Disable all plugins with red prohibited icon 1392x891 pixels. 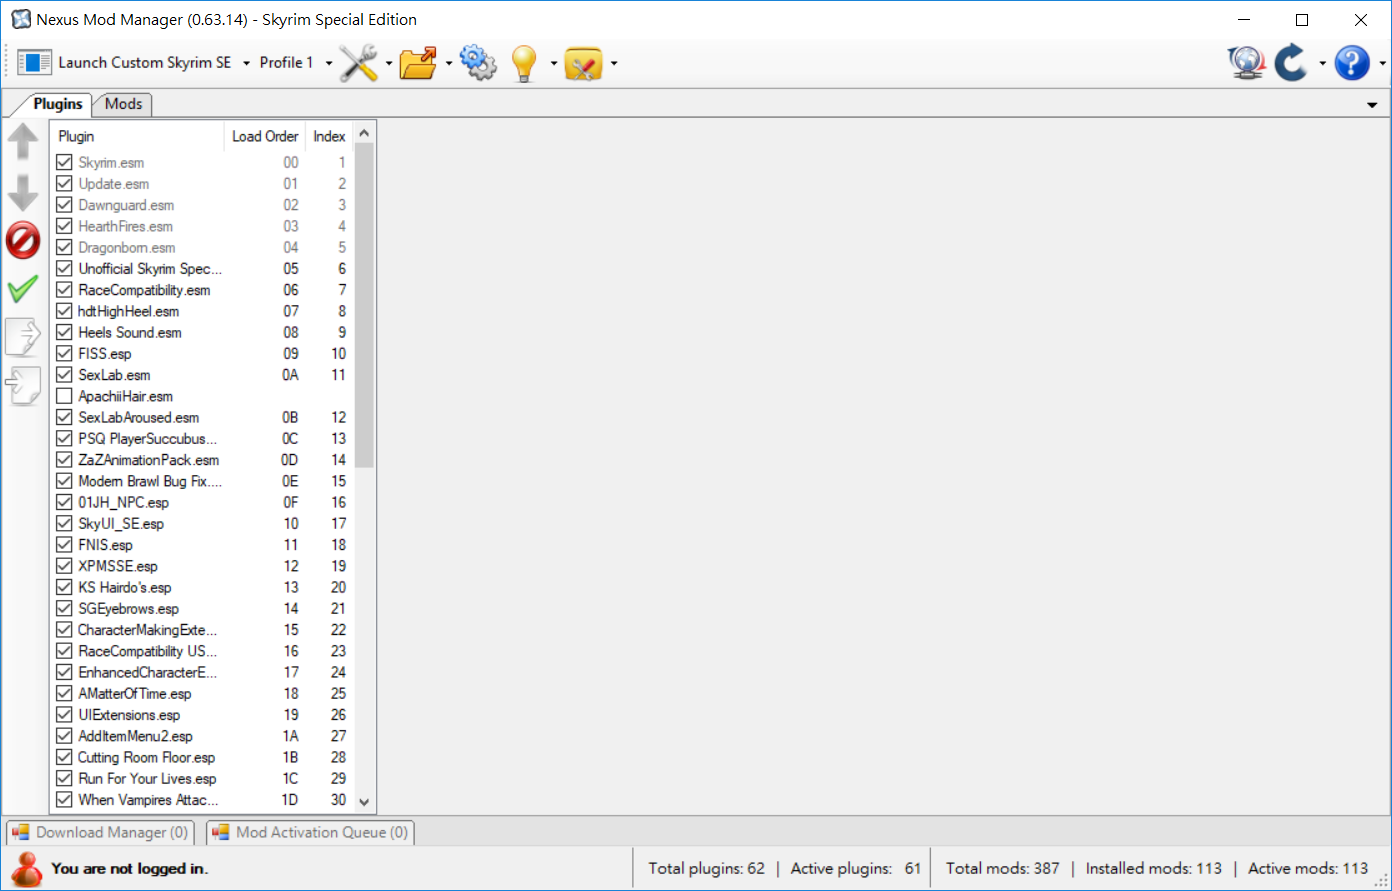23,241
